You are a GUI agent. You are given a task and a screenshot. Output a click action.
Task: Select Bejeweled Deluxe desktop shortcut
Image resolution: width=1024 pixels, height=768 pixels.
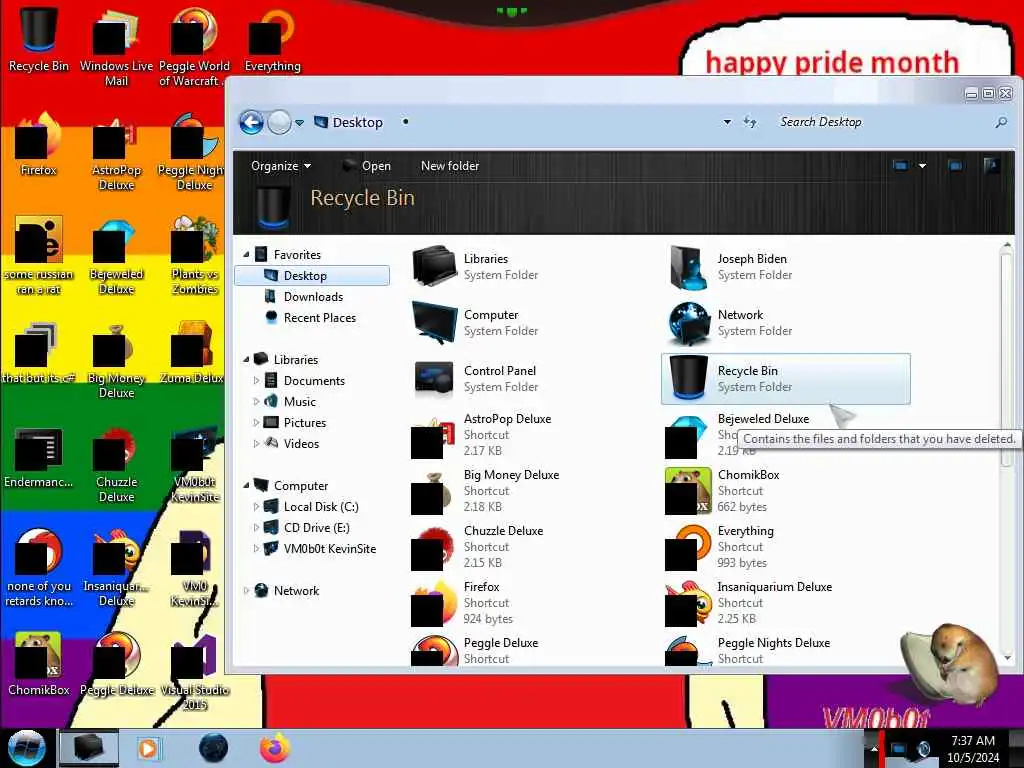pyautogui.click(x=116, y=256)
